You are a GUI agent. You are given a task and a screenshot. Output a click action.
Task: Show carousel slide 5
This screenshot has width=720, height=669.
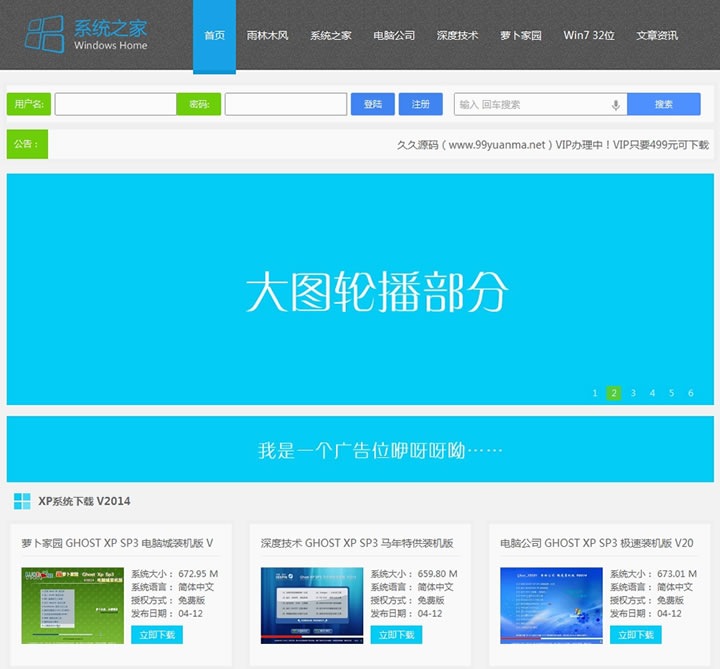[x=671, y=393]
